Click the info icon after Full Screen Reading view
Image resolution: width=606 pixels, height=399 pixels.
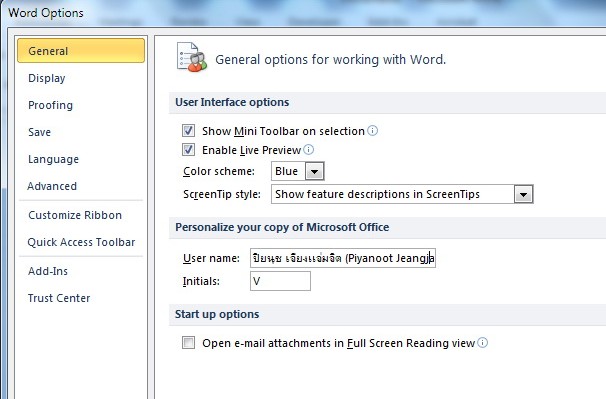coord(482,343)
